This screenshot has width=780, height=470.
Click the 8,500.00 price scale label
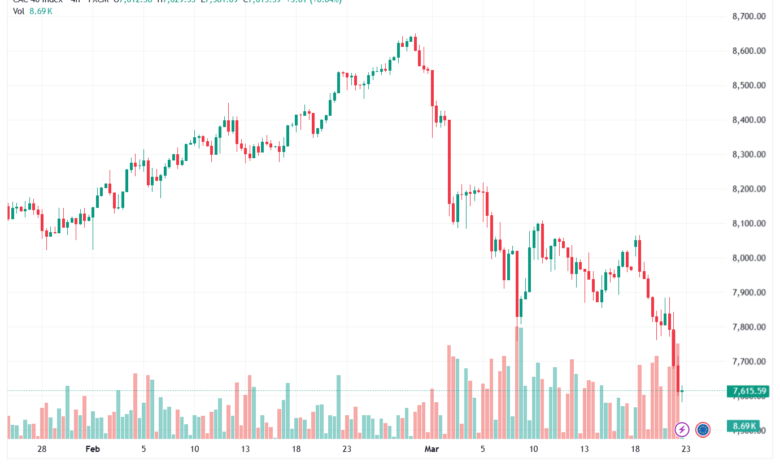point(749,86)
